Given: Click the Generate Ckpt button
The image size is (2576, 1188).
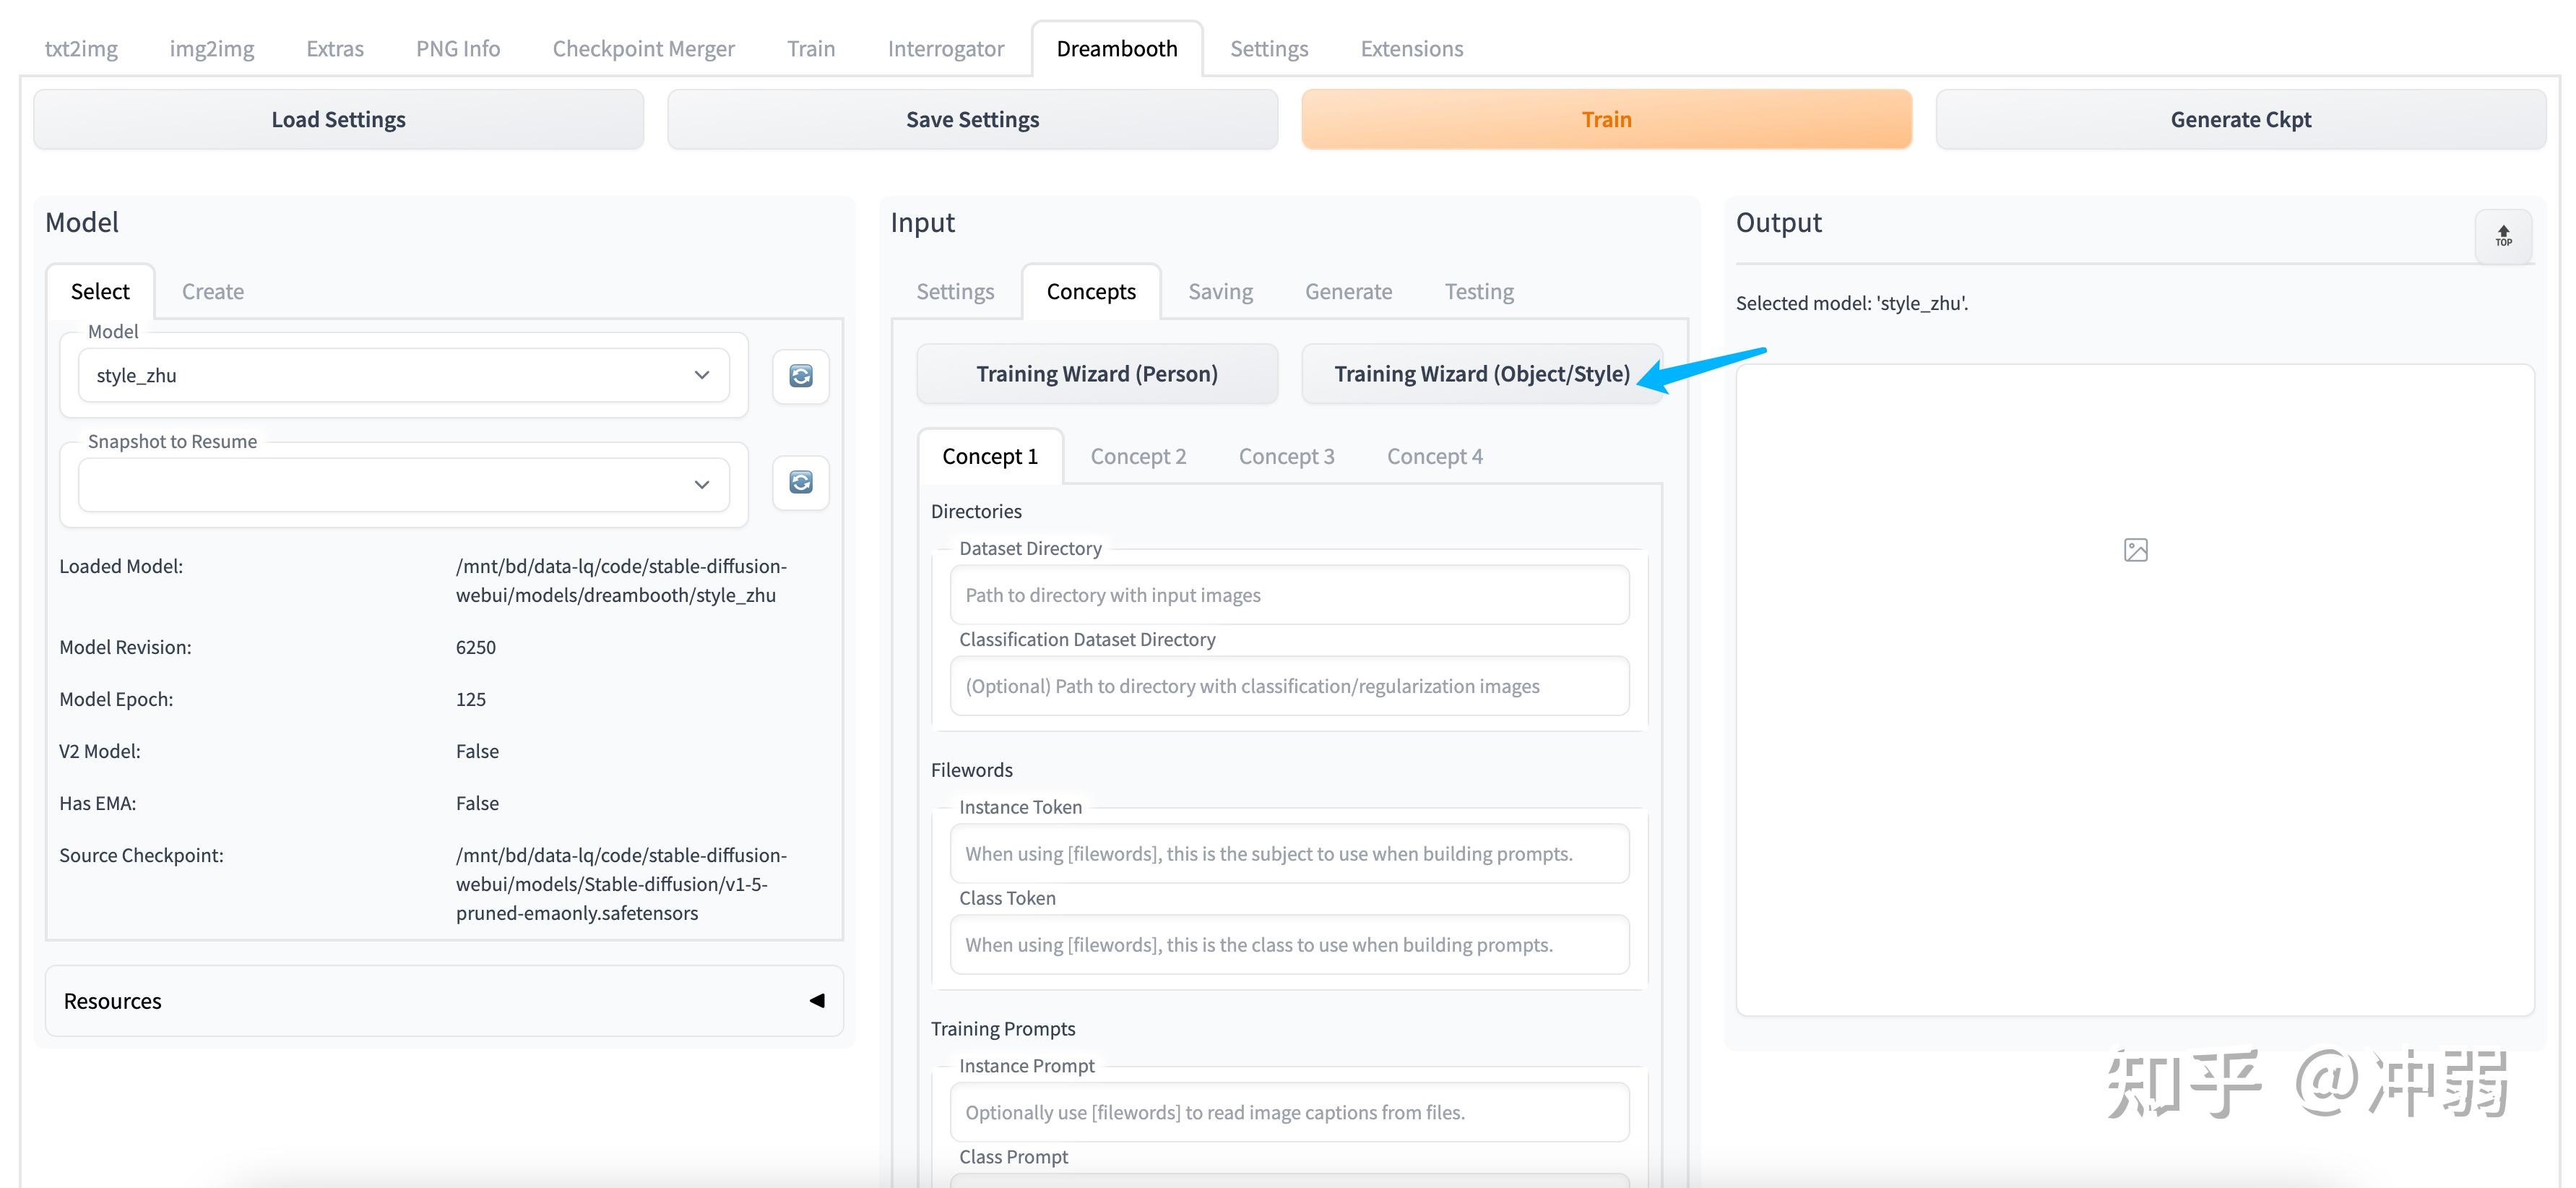Looking at the screenshot, I should (x=2240, y=119).
